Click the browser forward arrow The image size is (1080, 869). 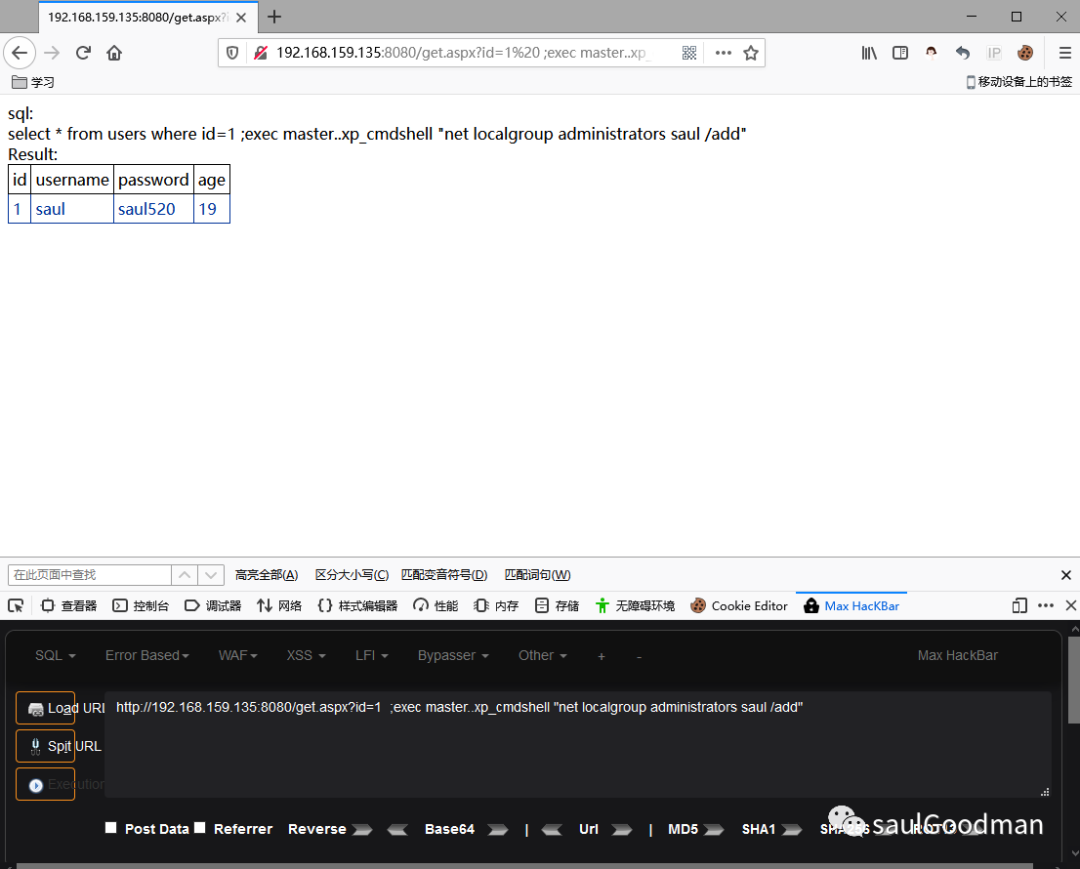[x=52, y=53]
